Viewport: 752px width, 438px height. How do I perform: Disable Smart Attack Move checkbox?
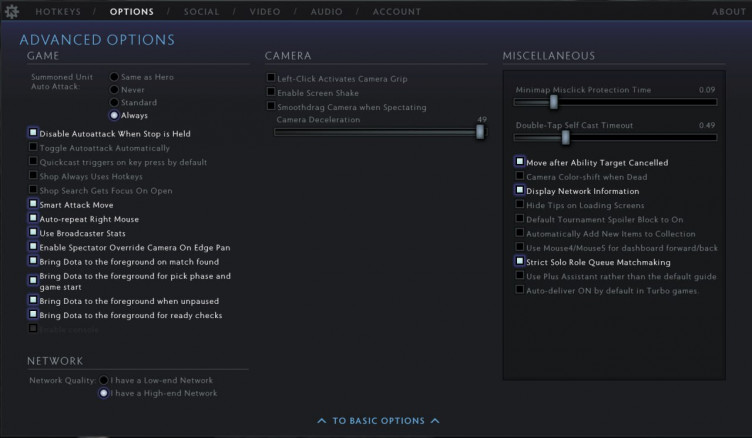pyautogui.click(x=33, y=204)
